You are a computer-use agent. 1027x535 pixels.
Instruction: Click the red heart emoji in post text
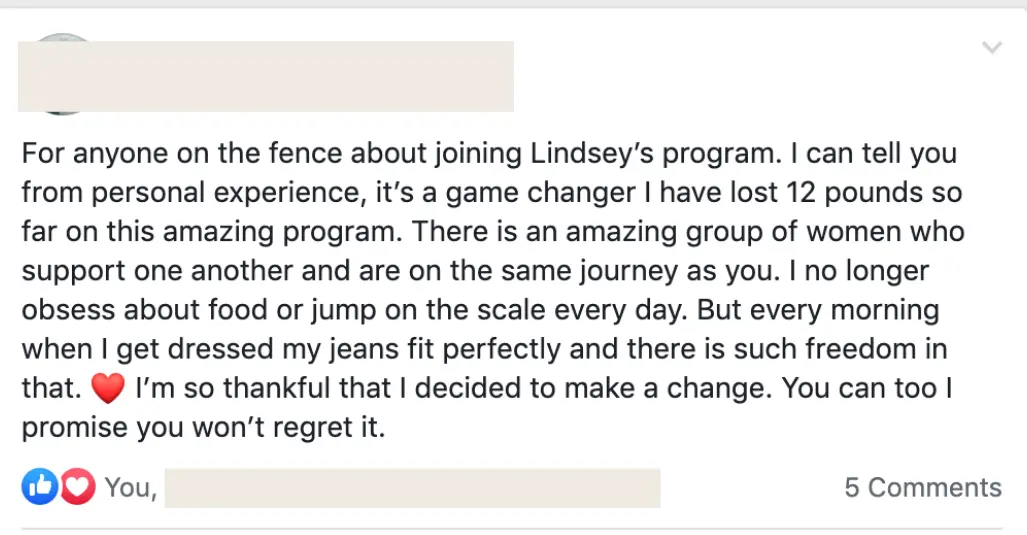click(x=107, y=387)
